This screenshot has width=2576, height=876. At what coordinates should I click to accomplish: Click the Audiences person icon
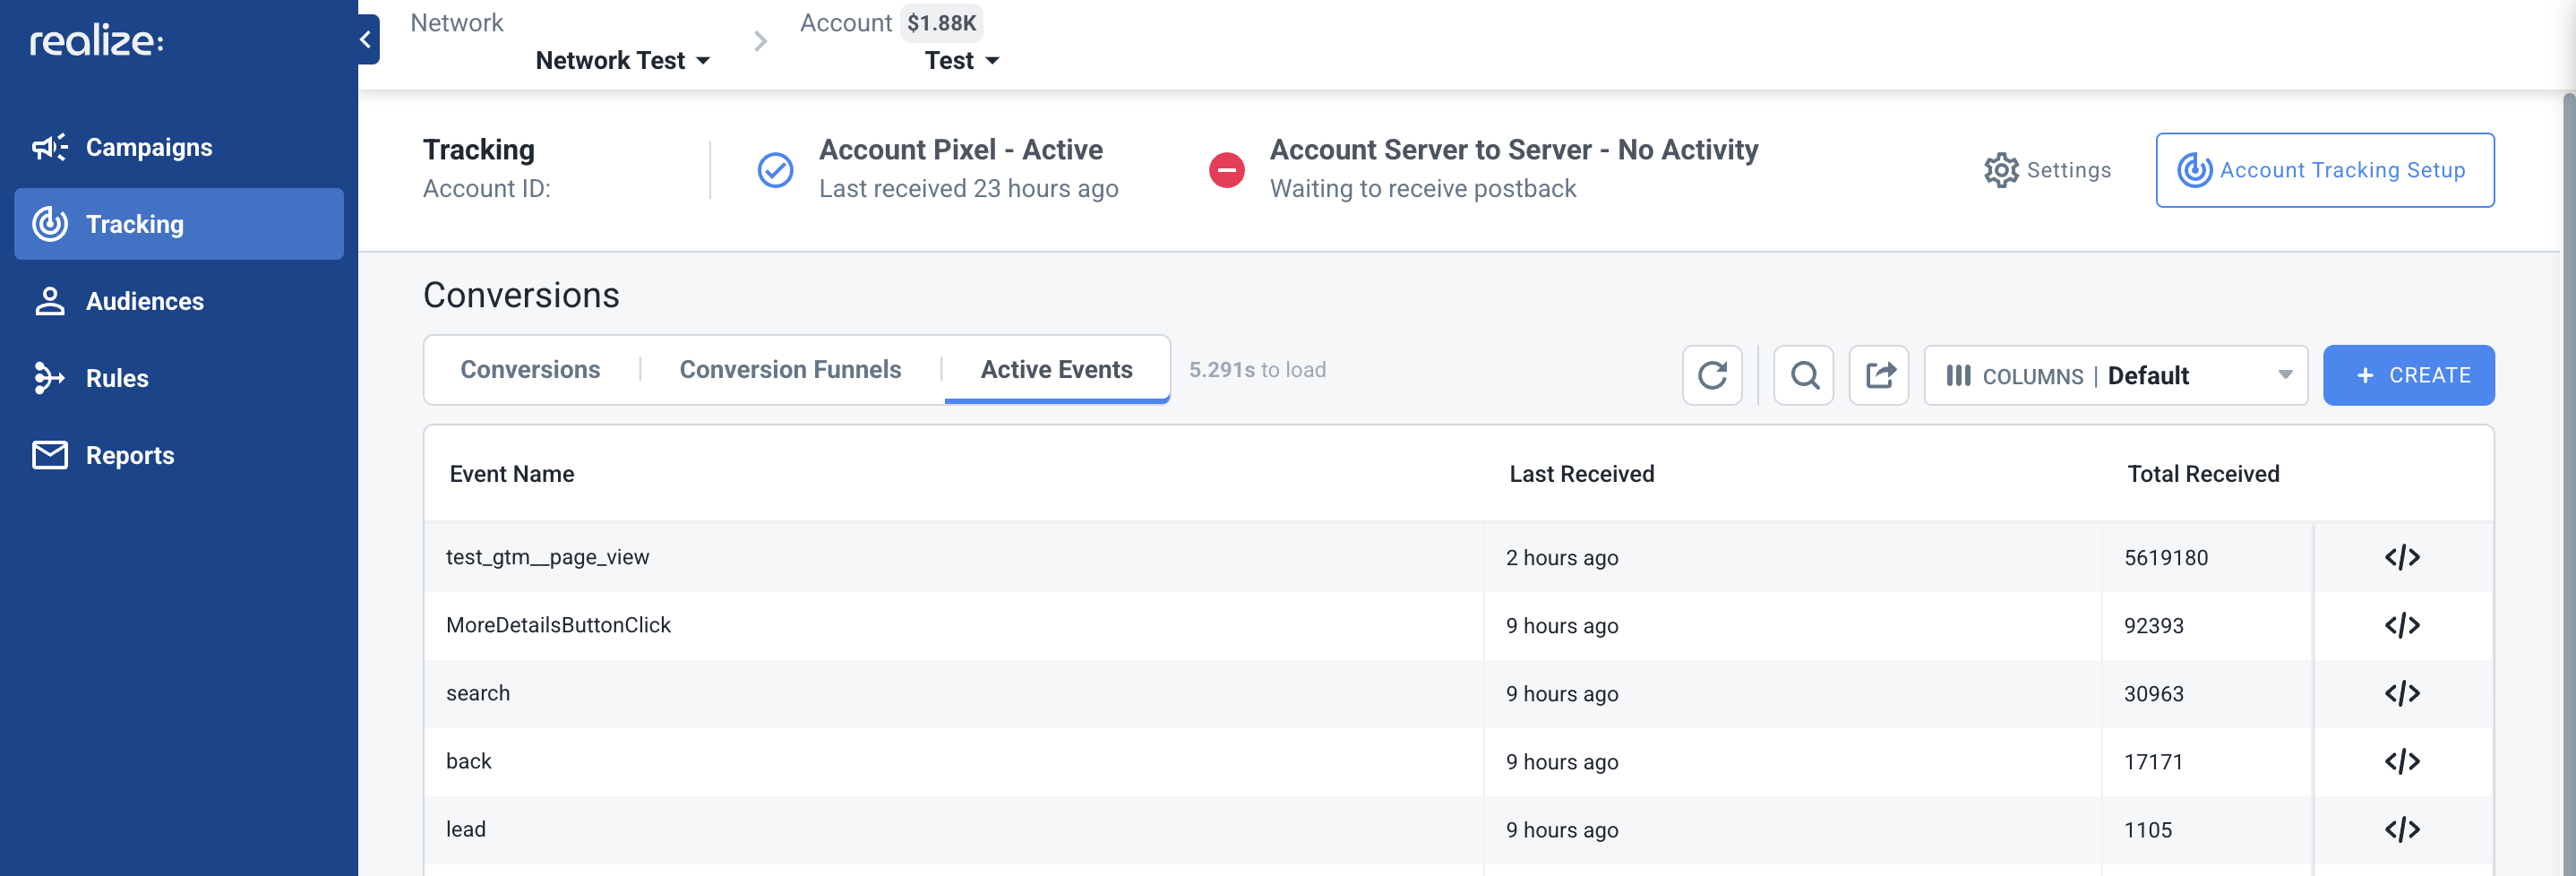50,301
